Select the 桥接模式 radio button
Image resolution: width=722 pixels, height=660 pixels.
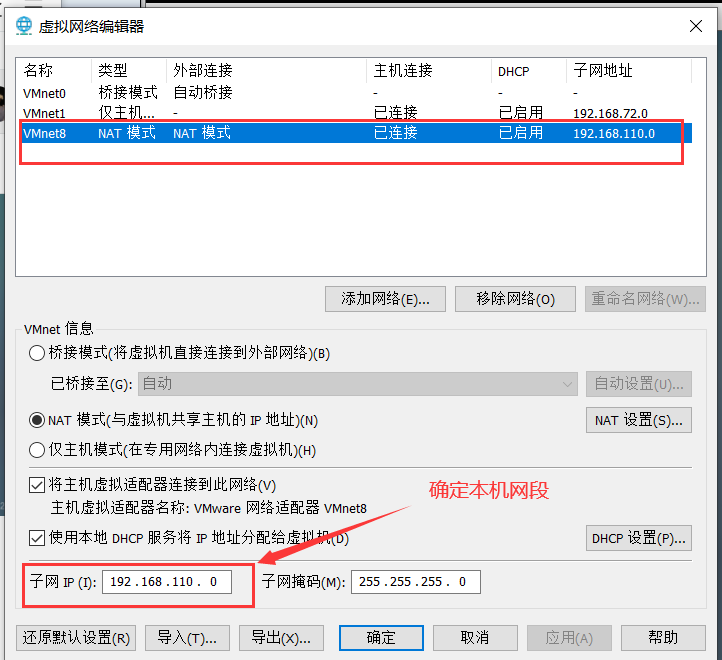(x=37, y=353)
